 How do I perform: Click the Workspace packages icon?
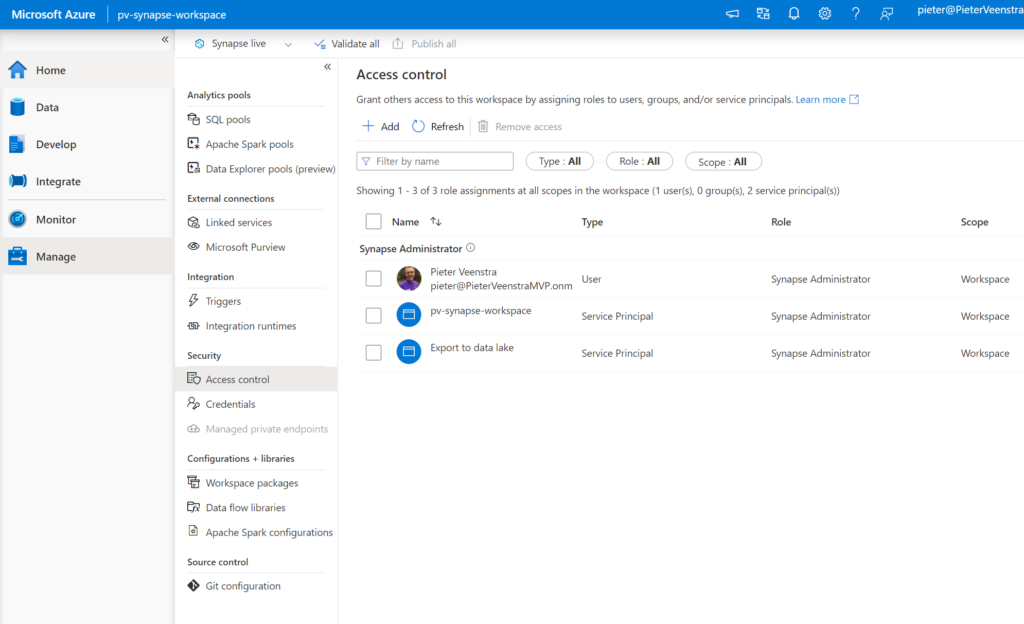[193, 482]
